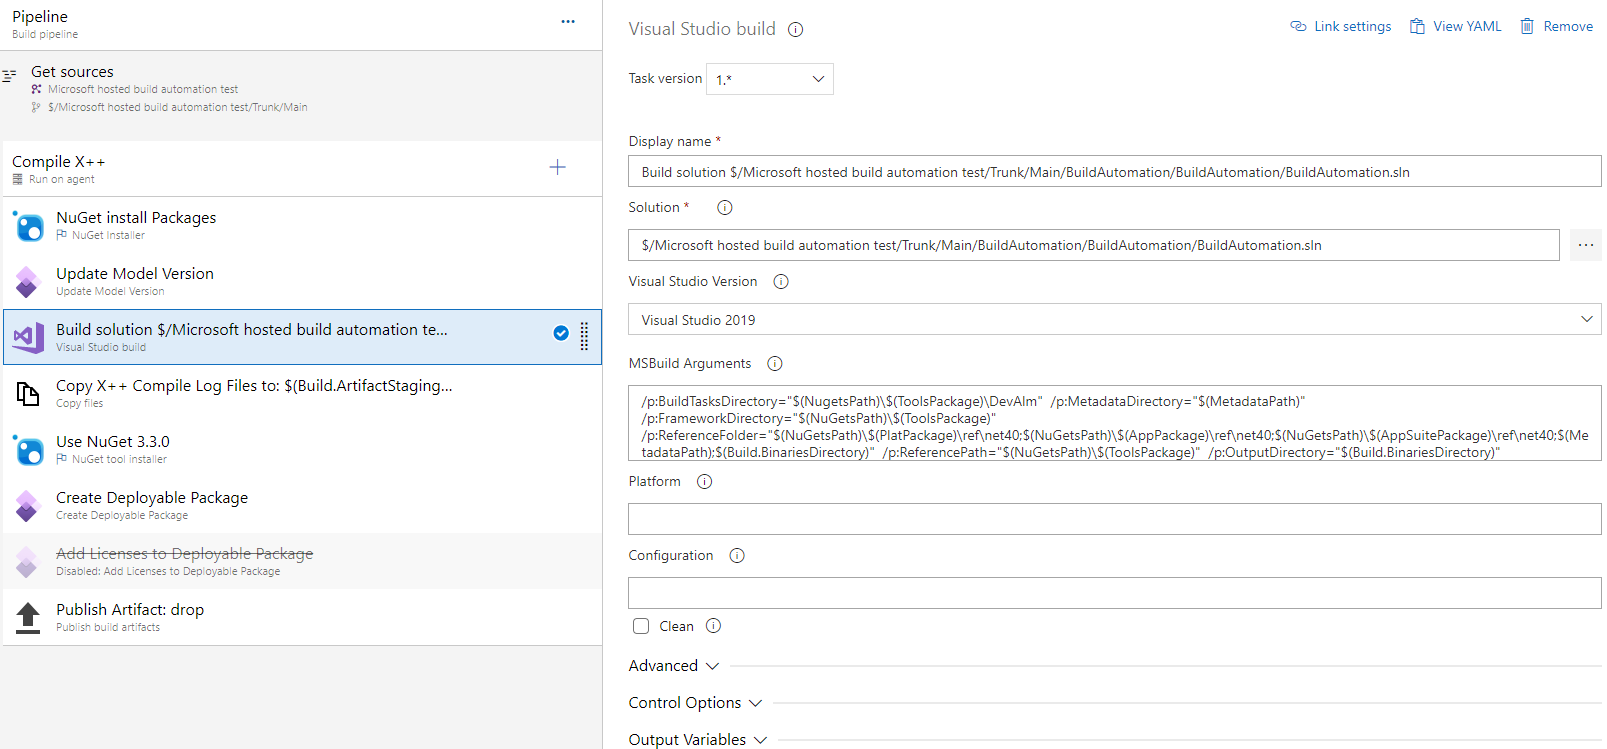Screen dimensions: 1607x749
Task: Click the Configuration input field
Action: [1115, 593]
